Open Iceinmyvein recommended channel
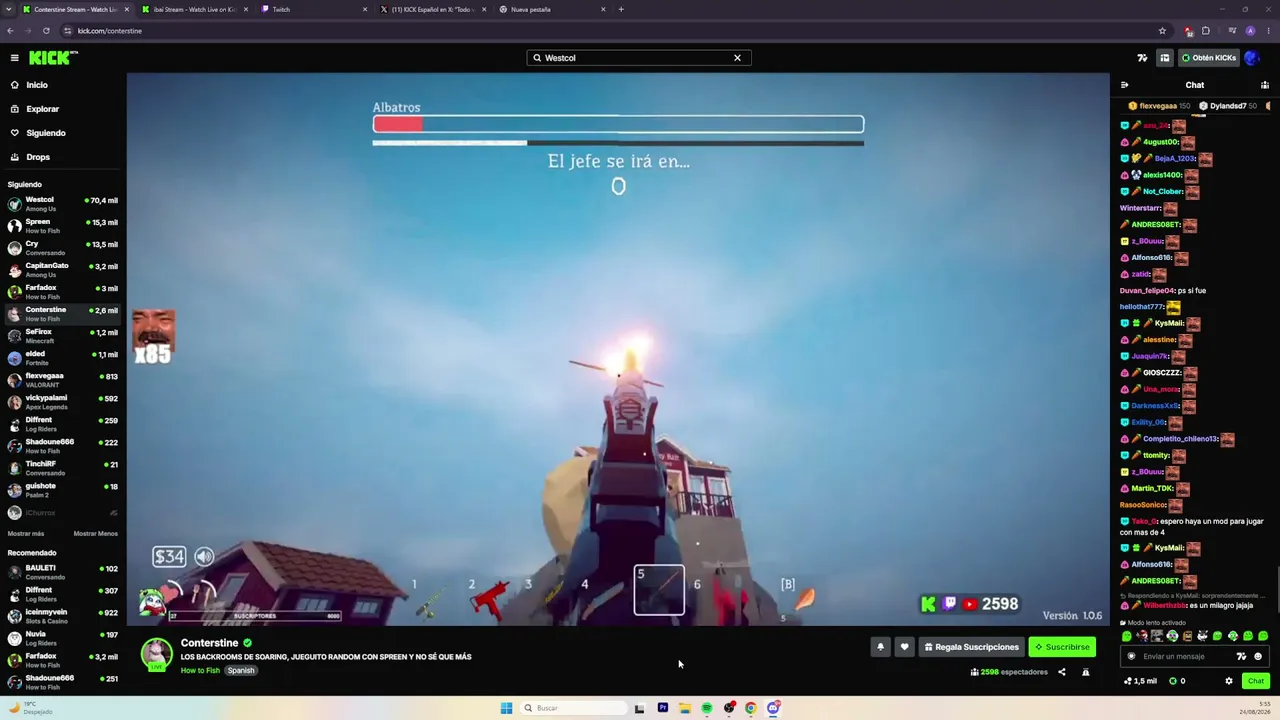 (x=62, y=616)
